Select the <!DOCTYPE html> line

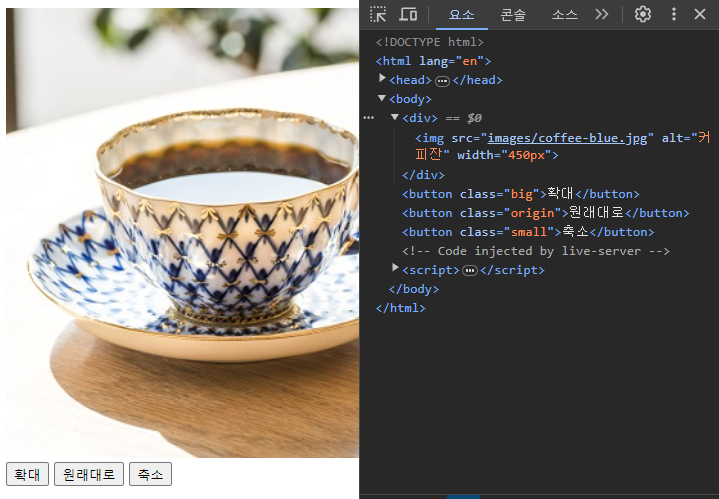click(x=430, y=42)
